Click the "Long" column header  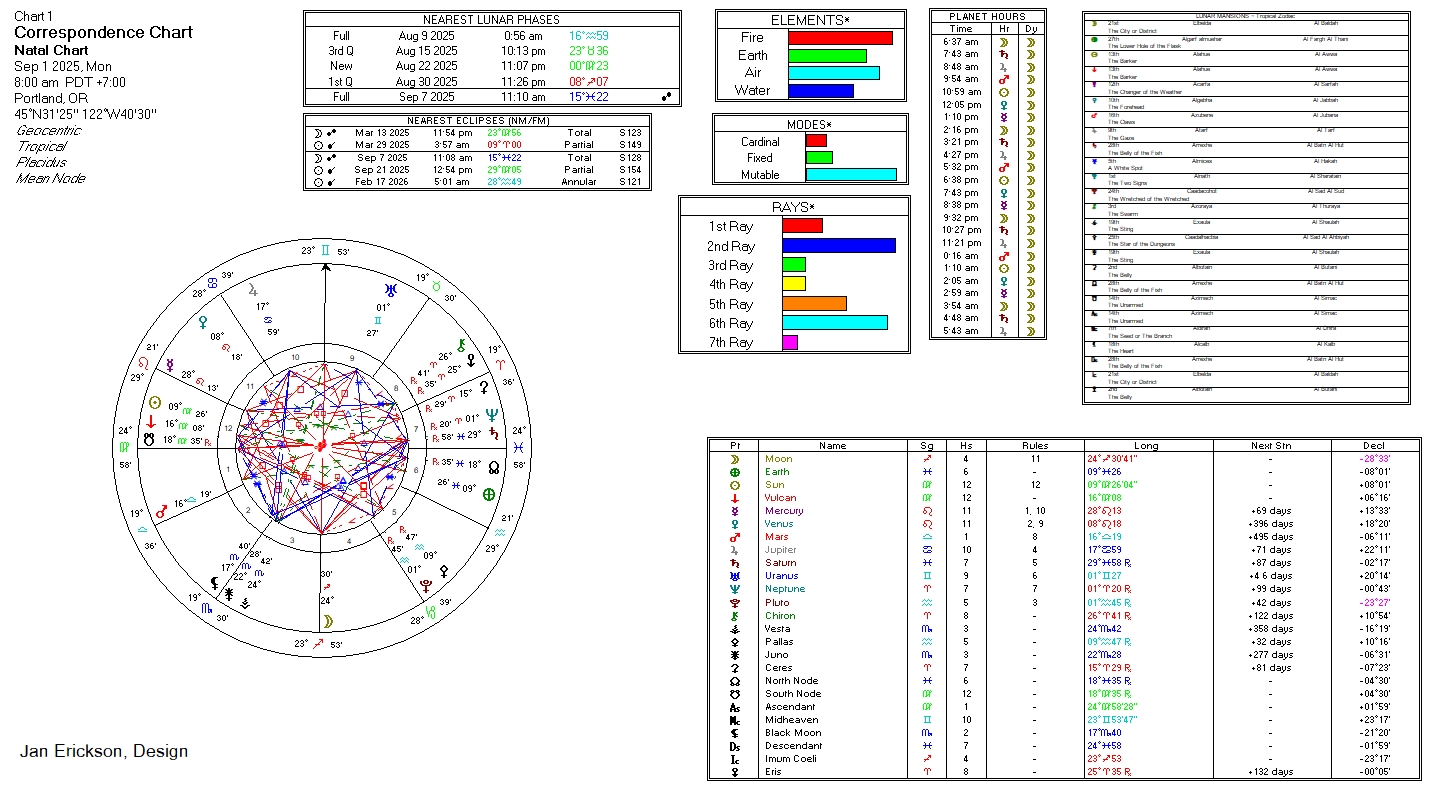(x=1147, y=446)
